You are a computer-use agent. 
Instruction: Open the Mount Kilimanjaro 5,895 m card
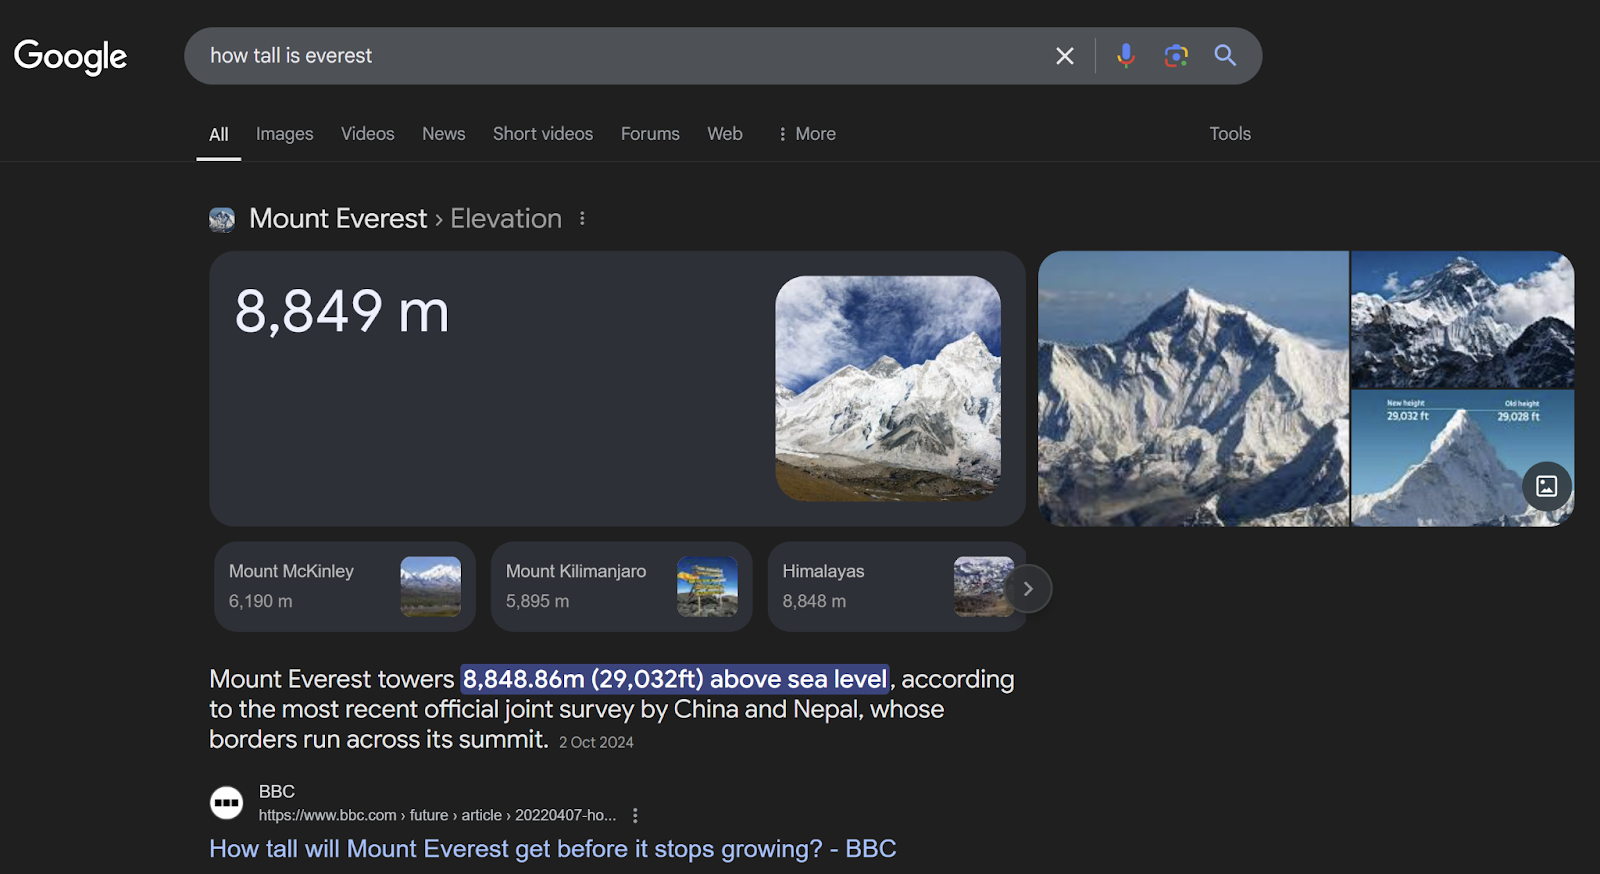click(622, 587)
